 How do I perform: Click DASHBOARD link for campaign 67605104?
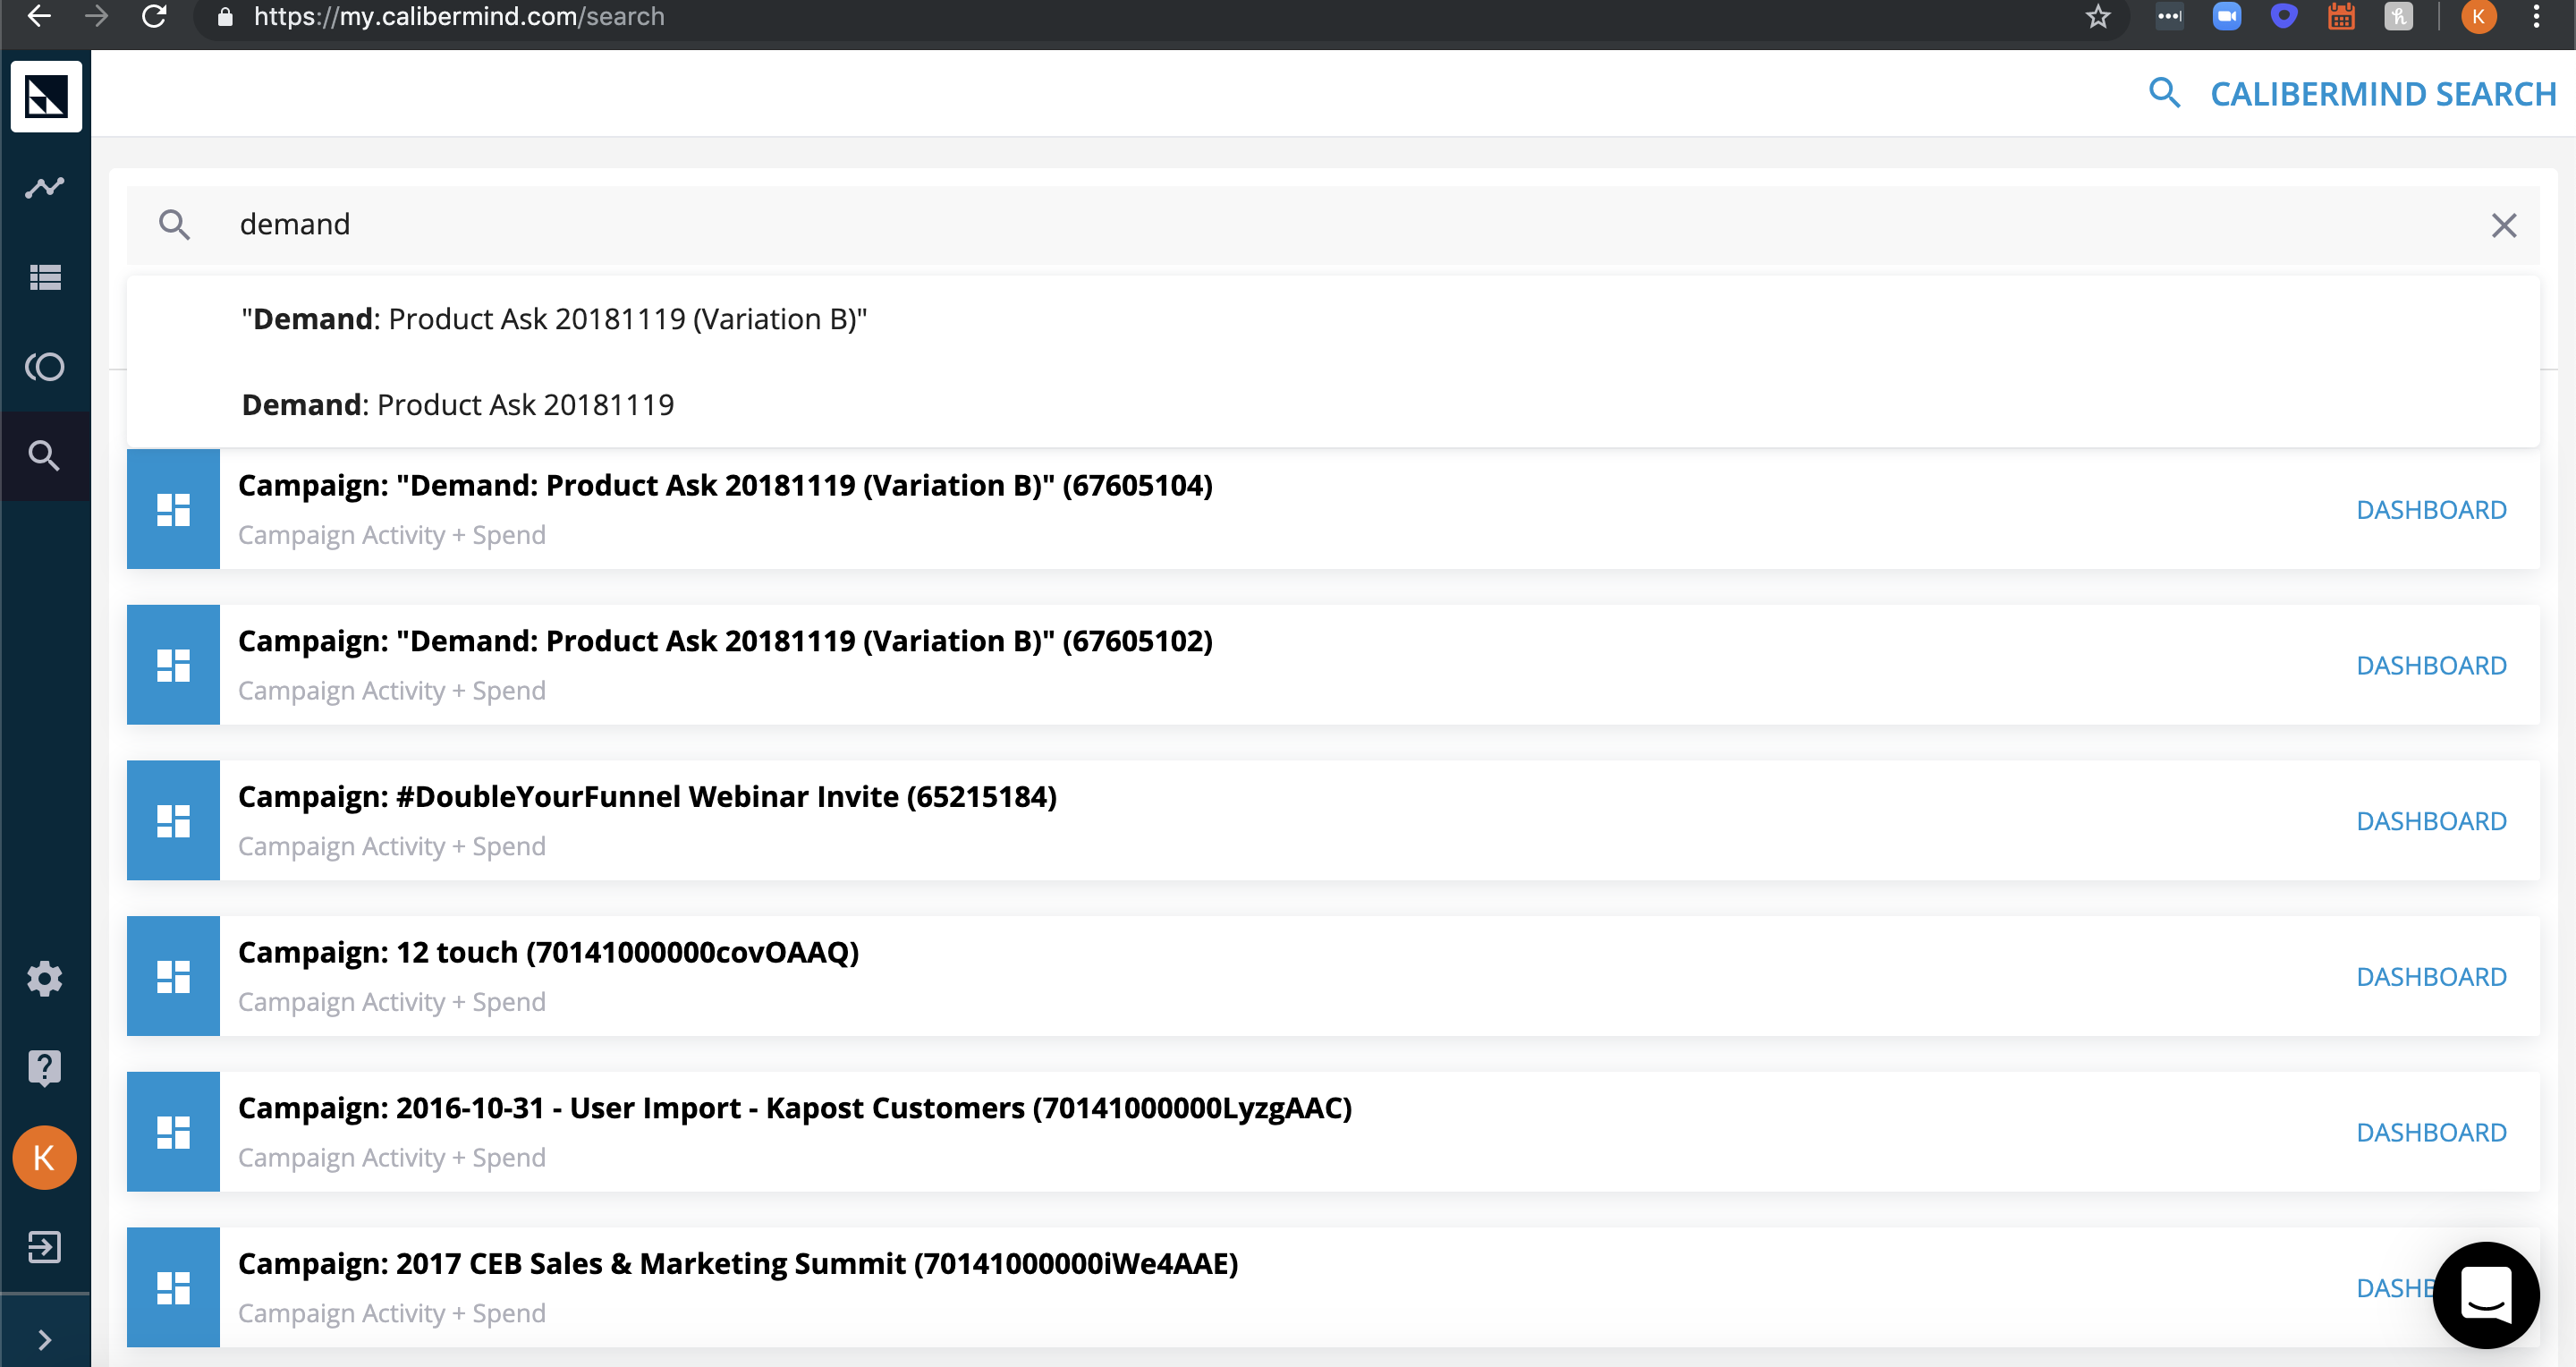pyautogui.click(x=2431, y=510)
